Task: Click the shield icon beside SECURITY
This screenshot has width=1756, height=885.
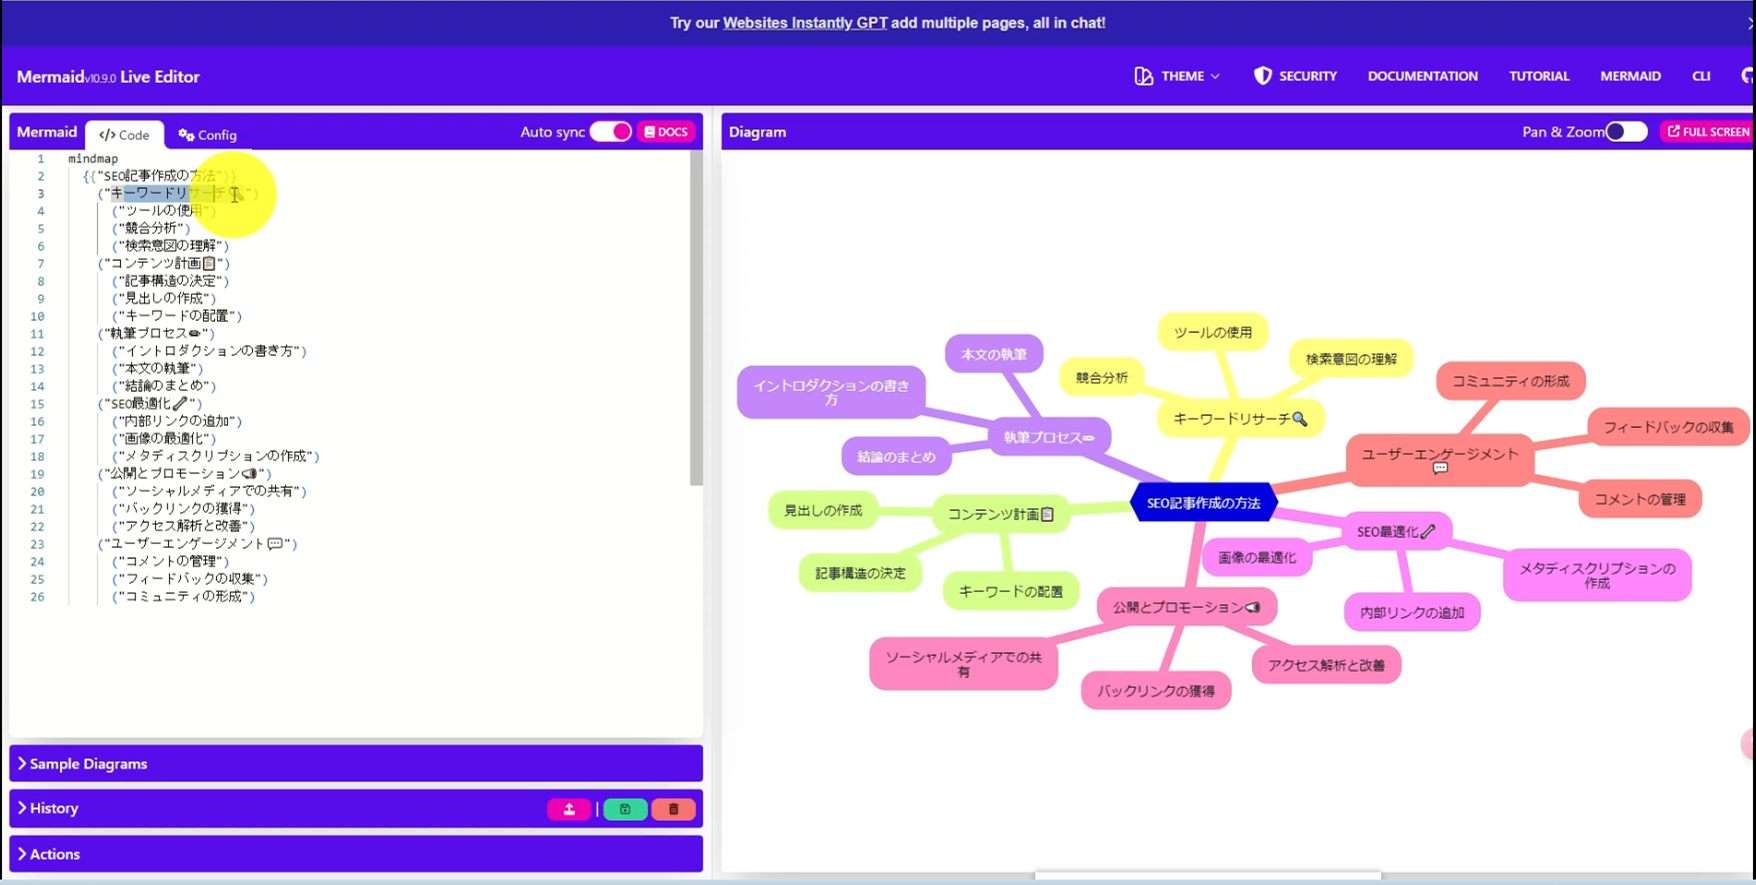Action: pos(1262,76)
